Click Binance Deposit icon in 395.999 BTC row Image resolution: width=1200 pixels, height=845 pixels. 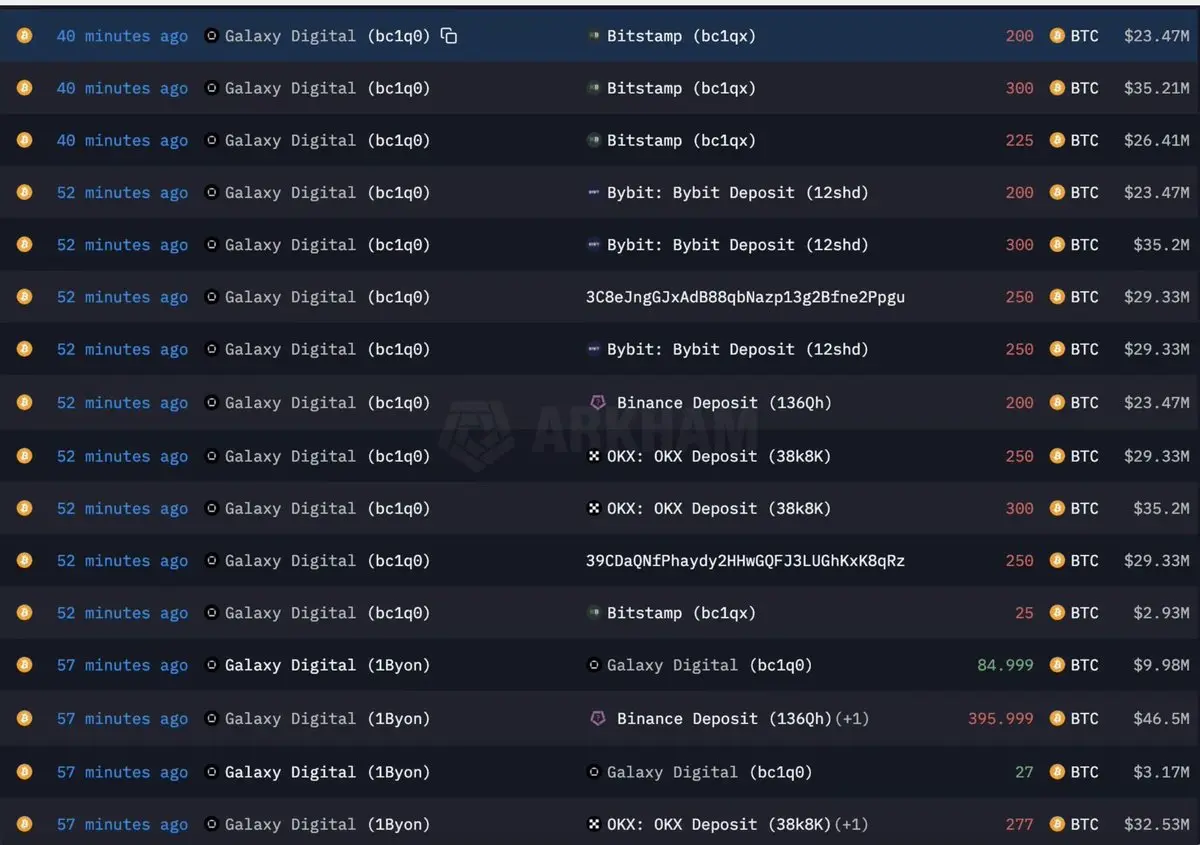[598, 718]
